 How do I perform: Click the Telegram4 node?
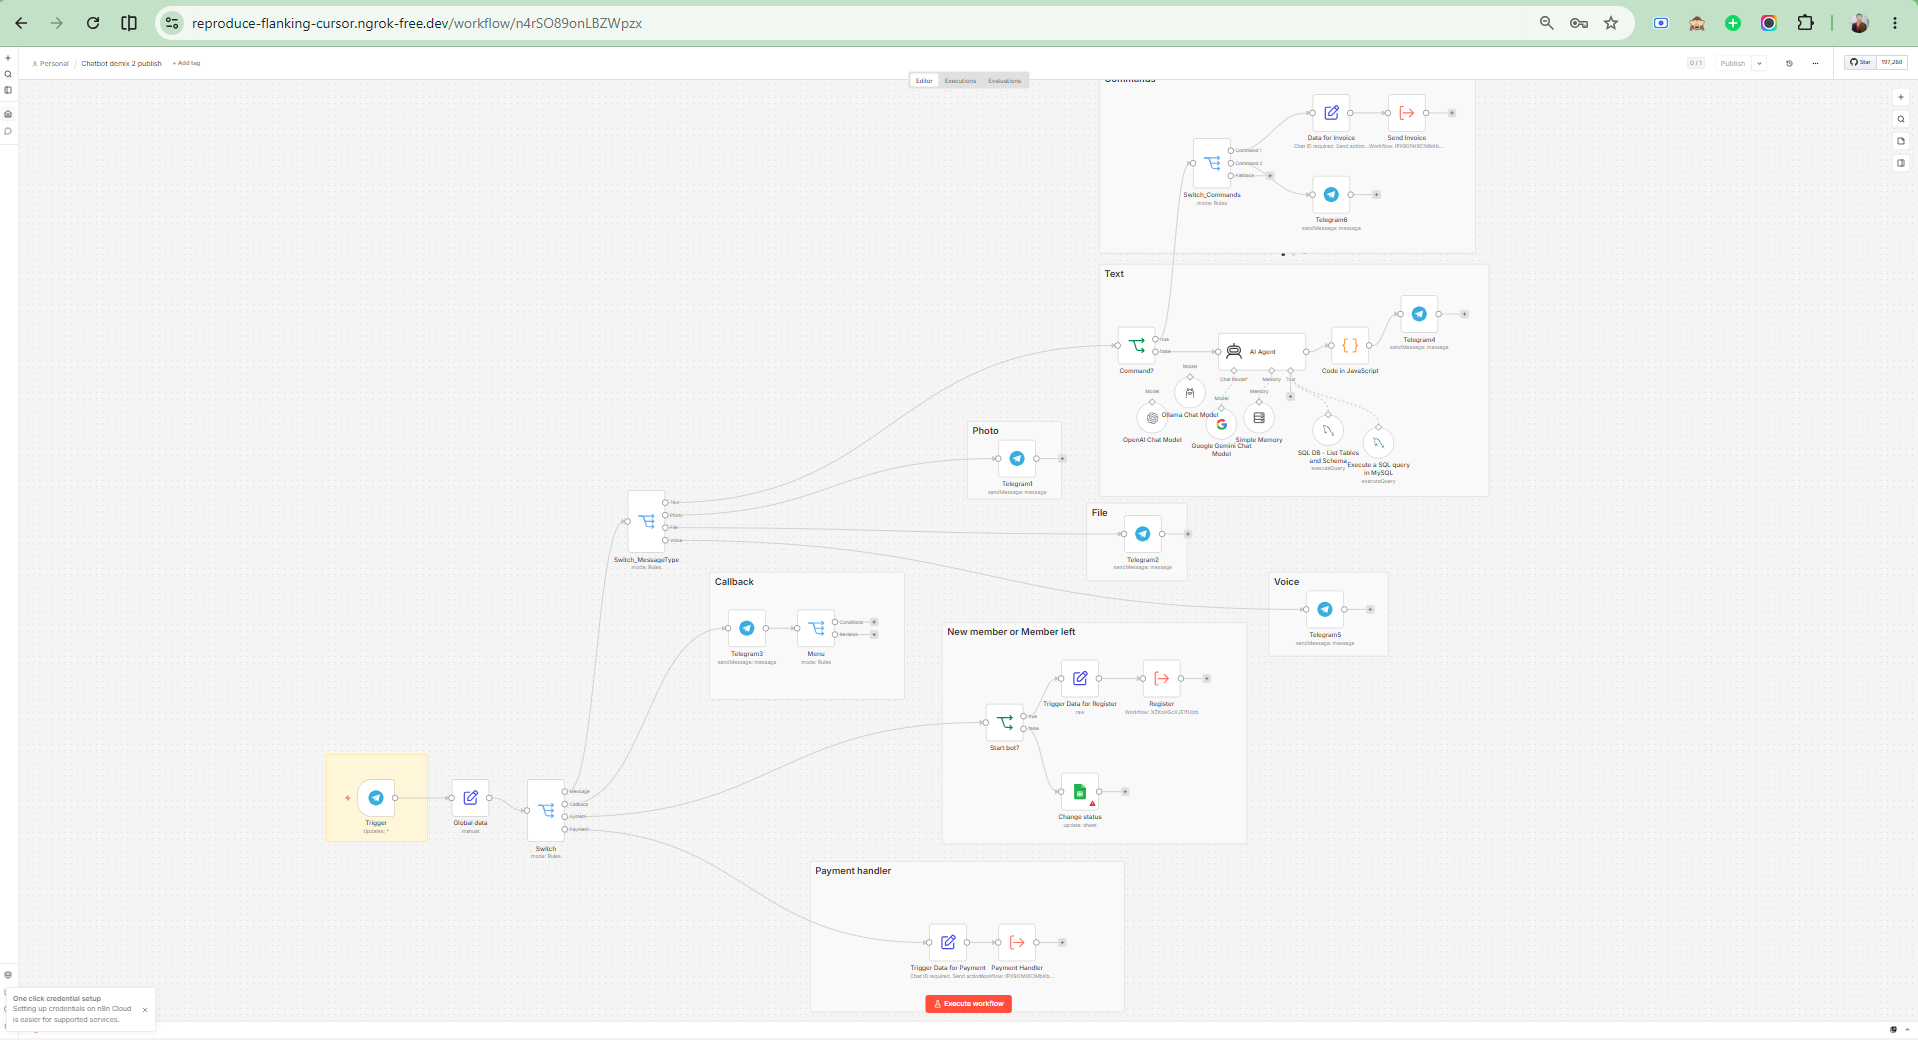point(1419,314)
